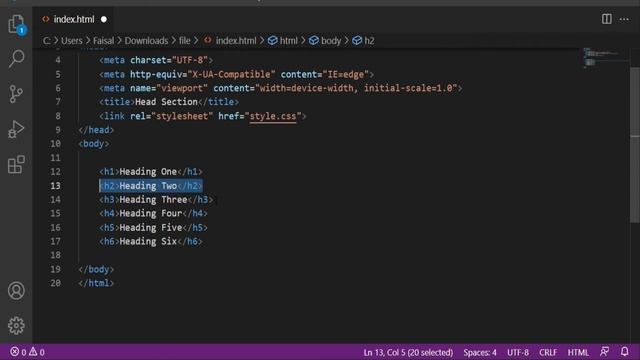
Task: Click the Spaces: 4 indentation setting
Action: [480, 352]
